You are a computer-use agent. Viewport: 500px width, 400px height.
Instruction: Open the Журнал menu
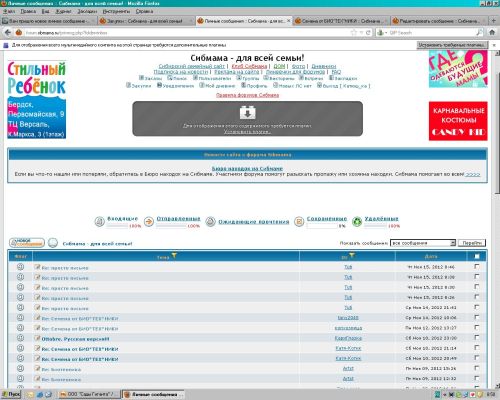click(63, 11)
